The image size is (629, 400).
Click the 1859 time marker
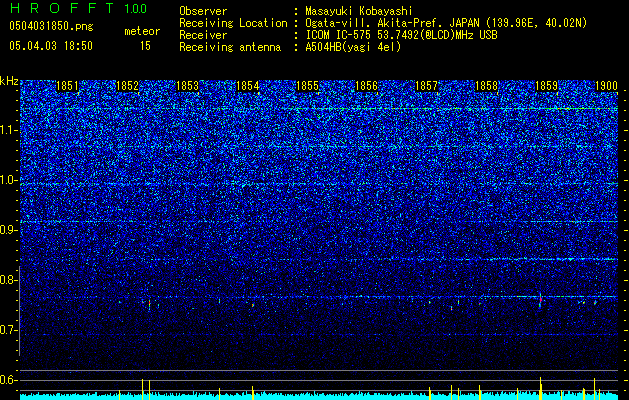(546, 86)
